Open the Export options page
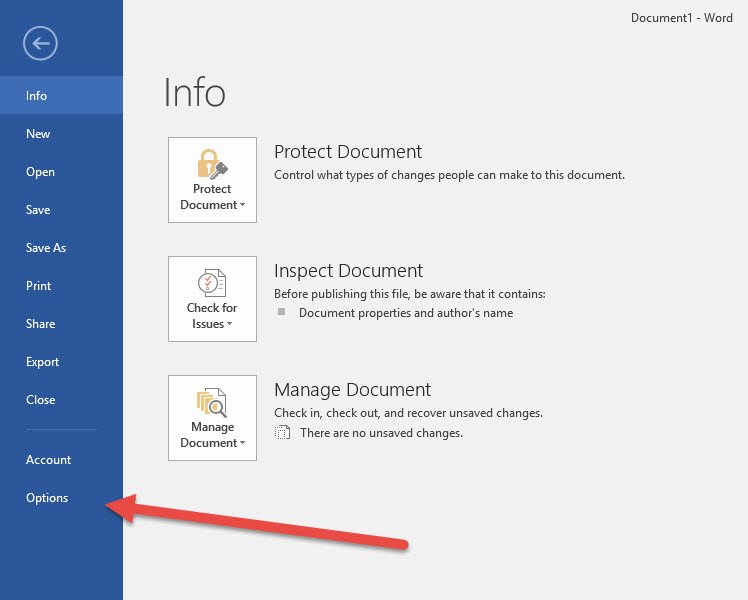The width and height of the screenshot is (748, 600). coord(42,362)
